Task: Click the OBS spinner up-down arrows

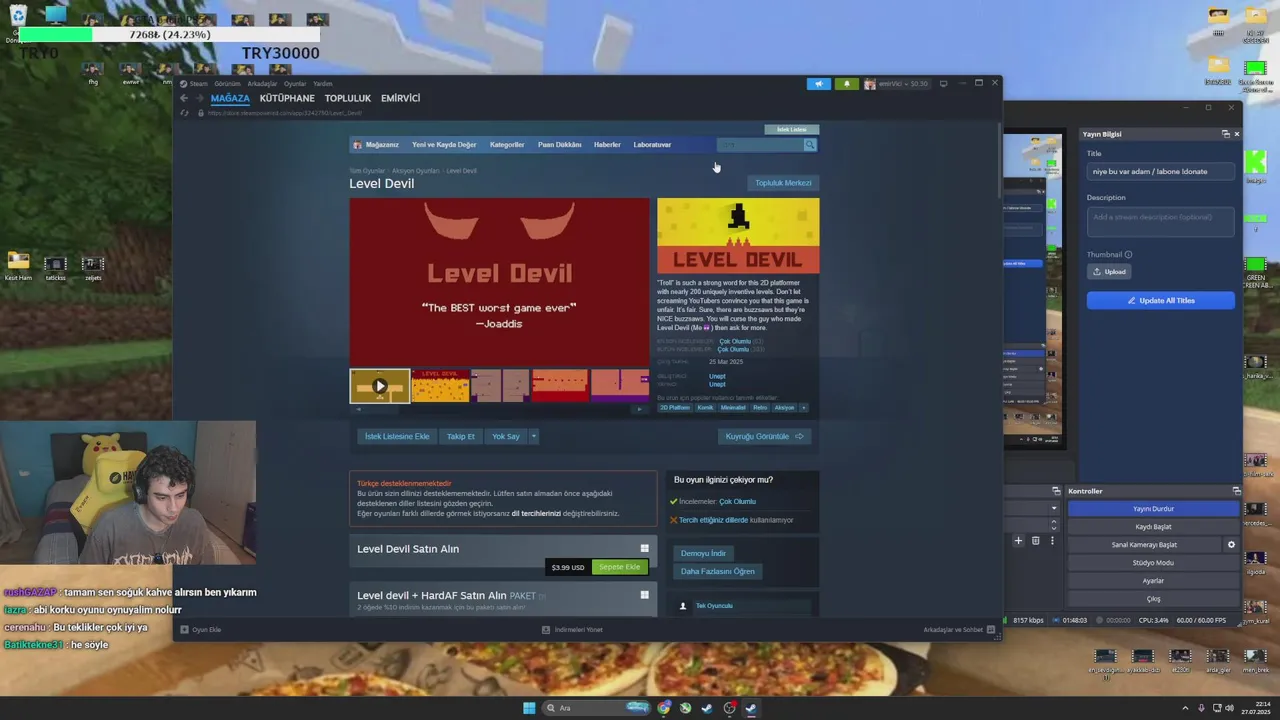Action: coord(1053,525)
